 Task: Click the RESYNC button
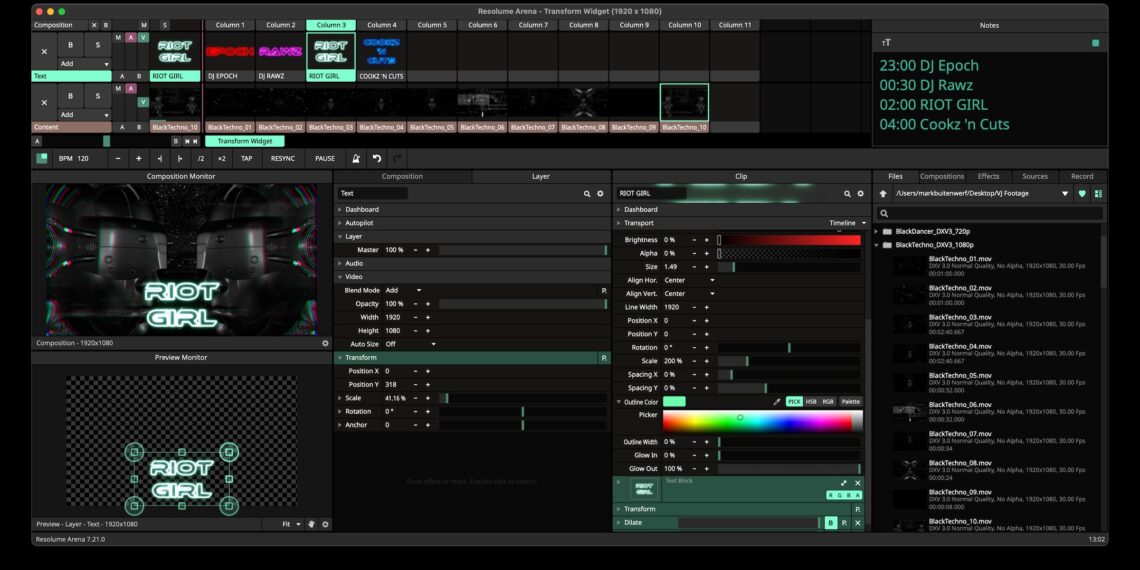pos(283,158)
